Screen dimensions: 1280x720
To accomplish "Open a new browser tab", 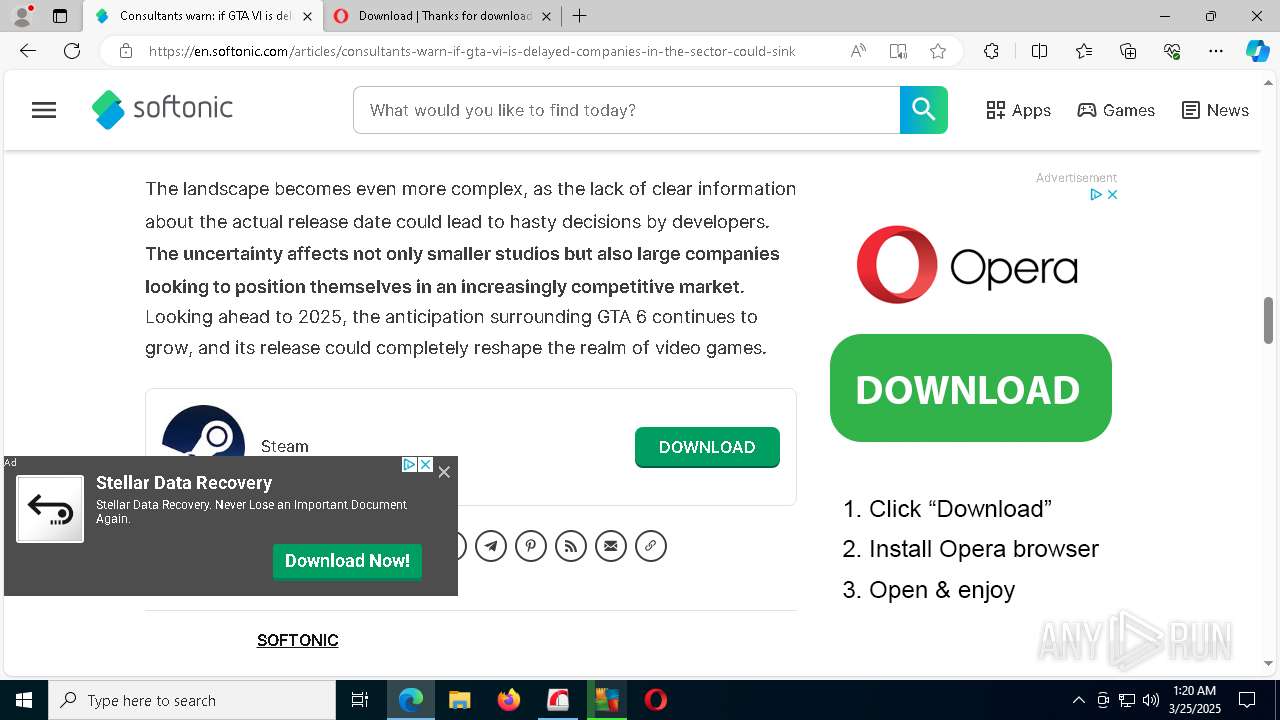I will pyautogui.click(x=579, y=16).
